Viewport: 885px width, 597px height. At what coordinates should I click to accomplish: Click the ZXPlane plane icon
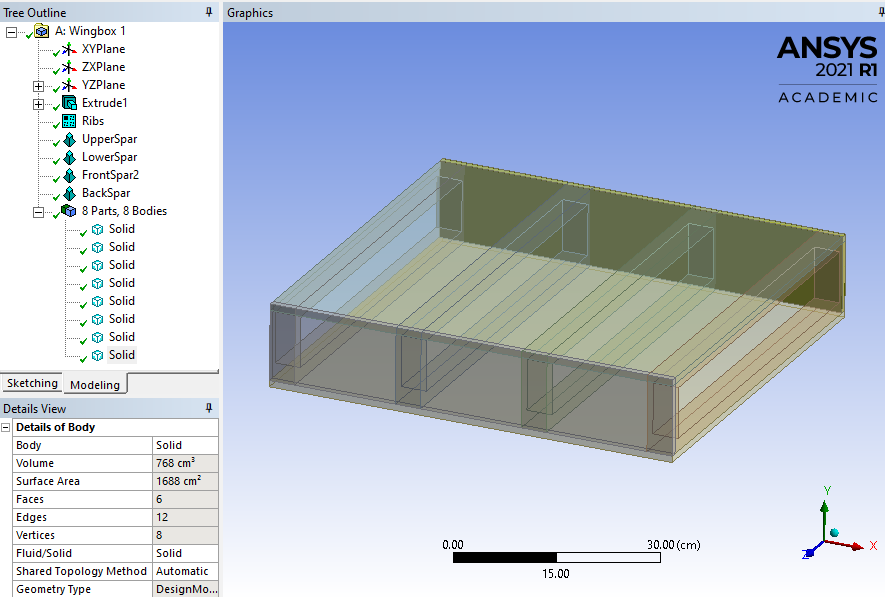point(69,67)
